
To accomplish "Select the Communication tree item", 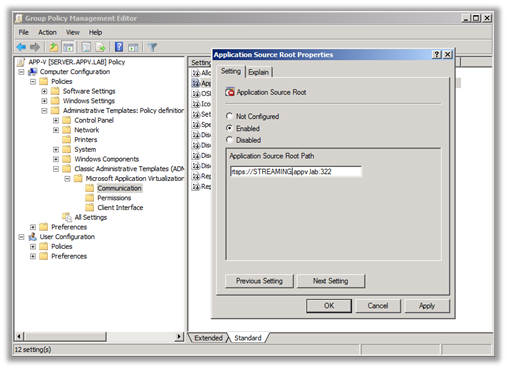I will tap(119, 188).
